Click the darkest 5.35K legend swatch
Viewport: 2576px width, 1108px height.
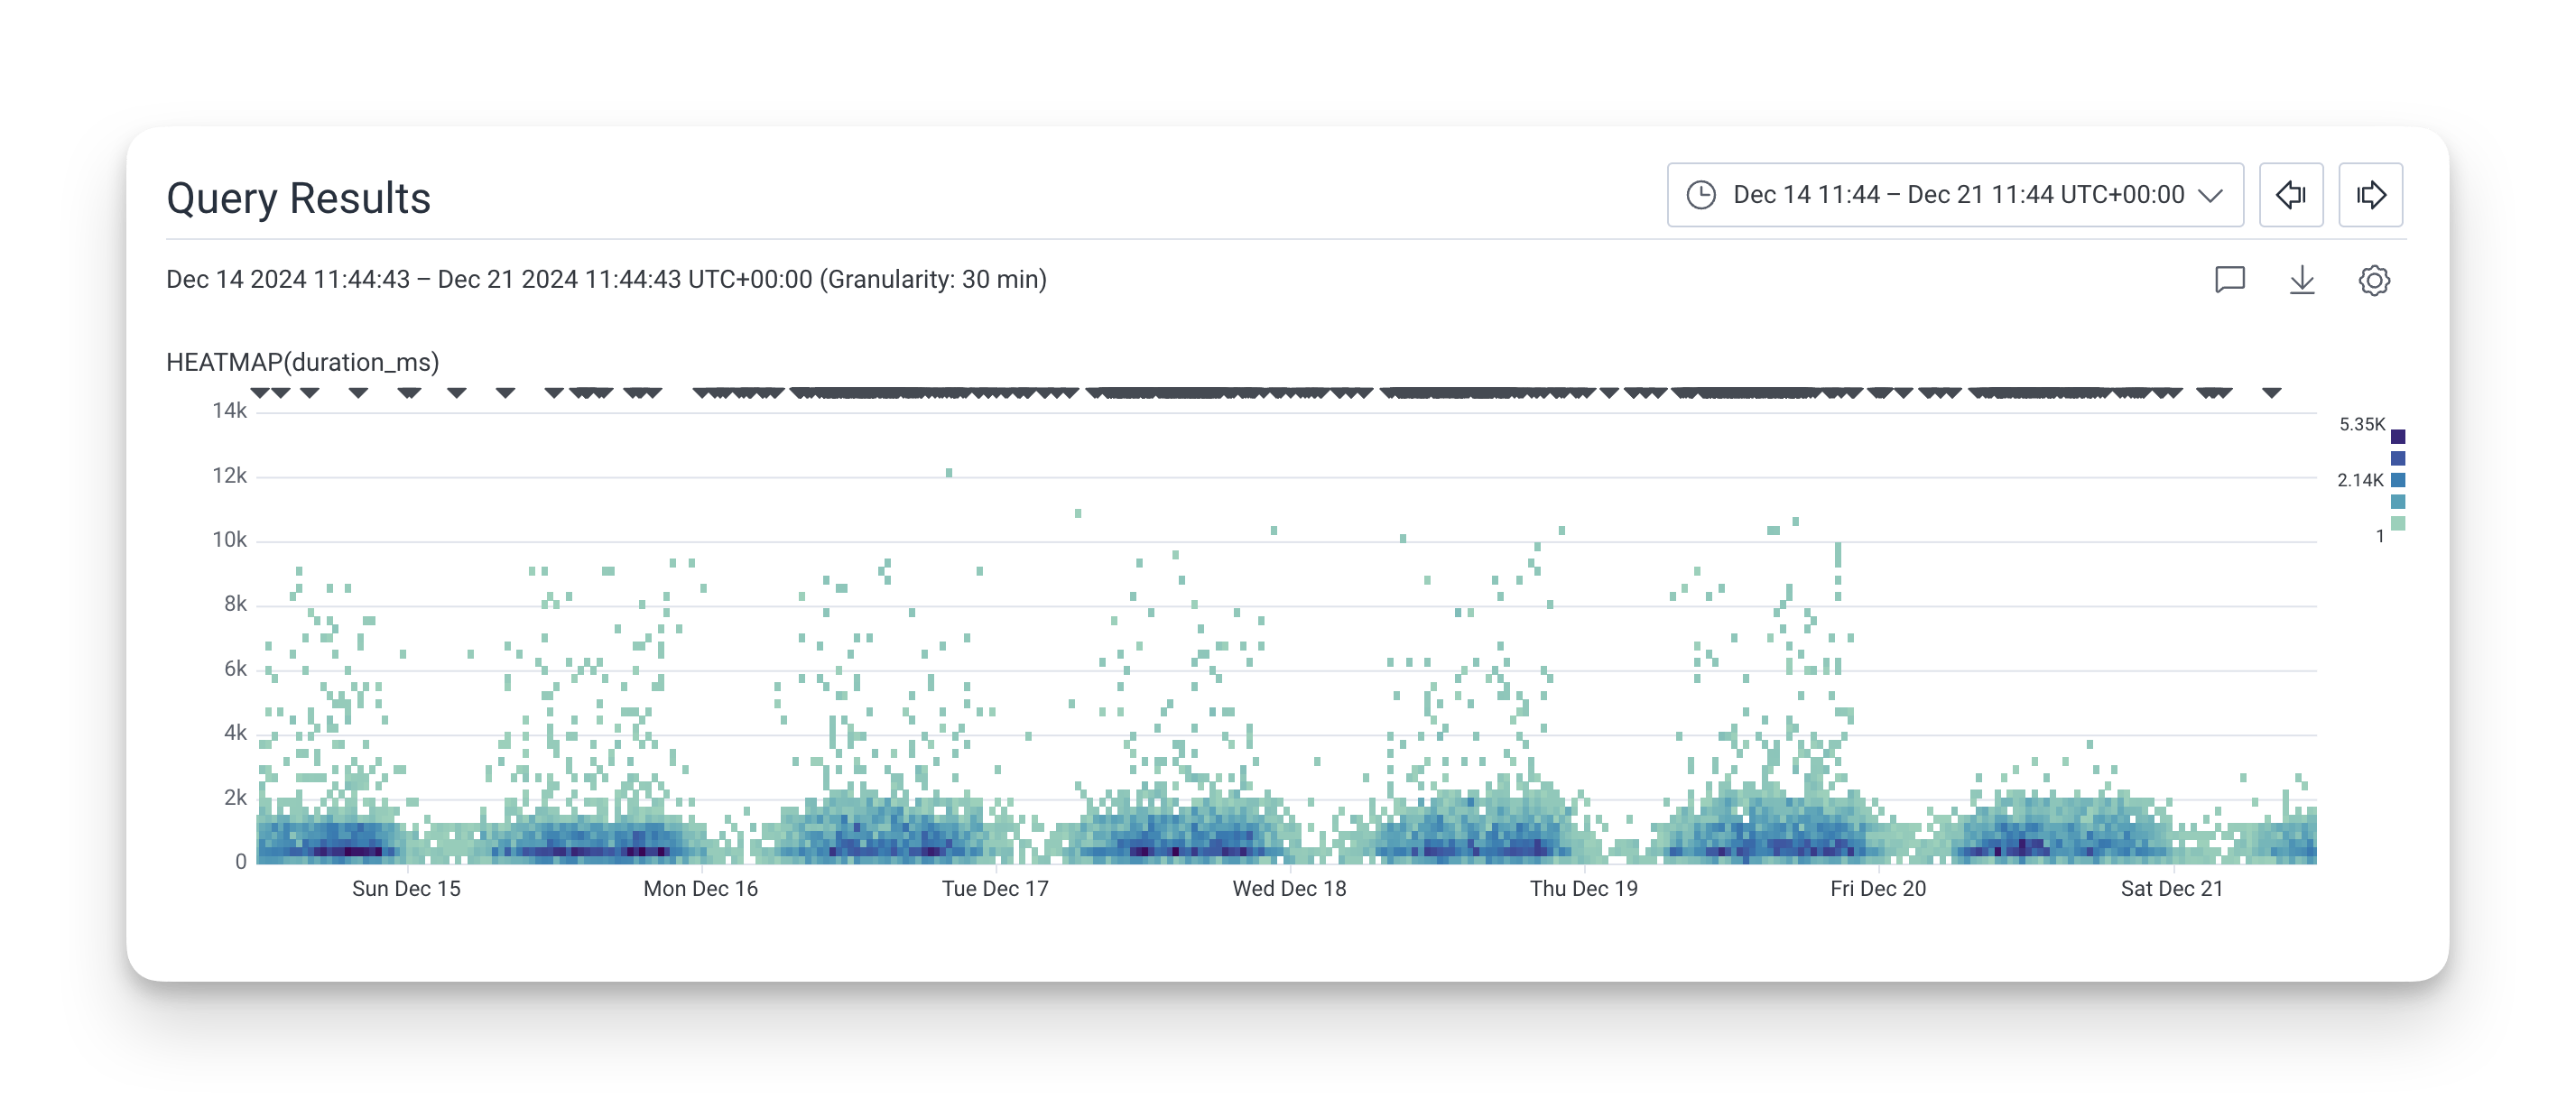[2397, 436]
